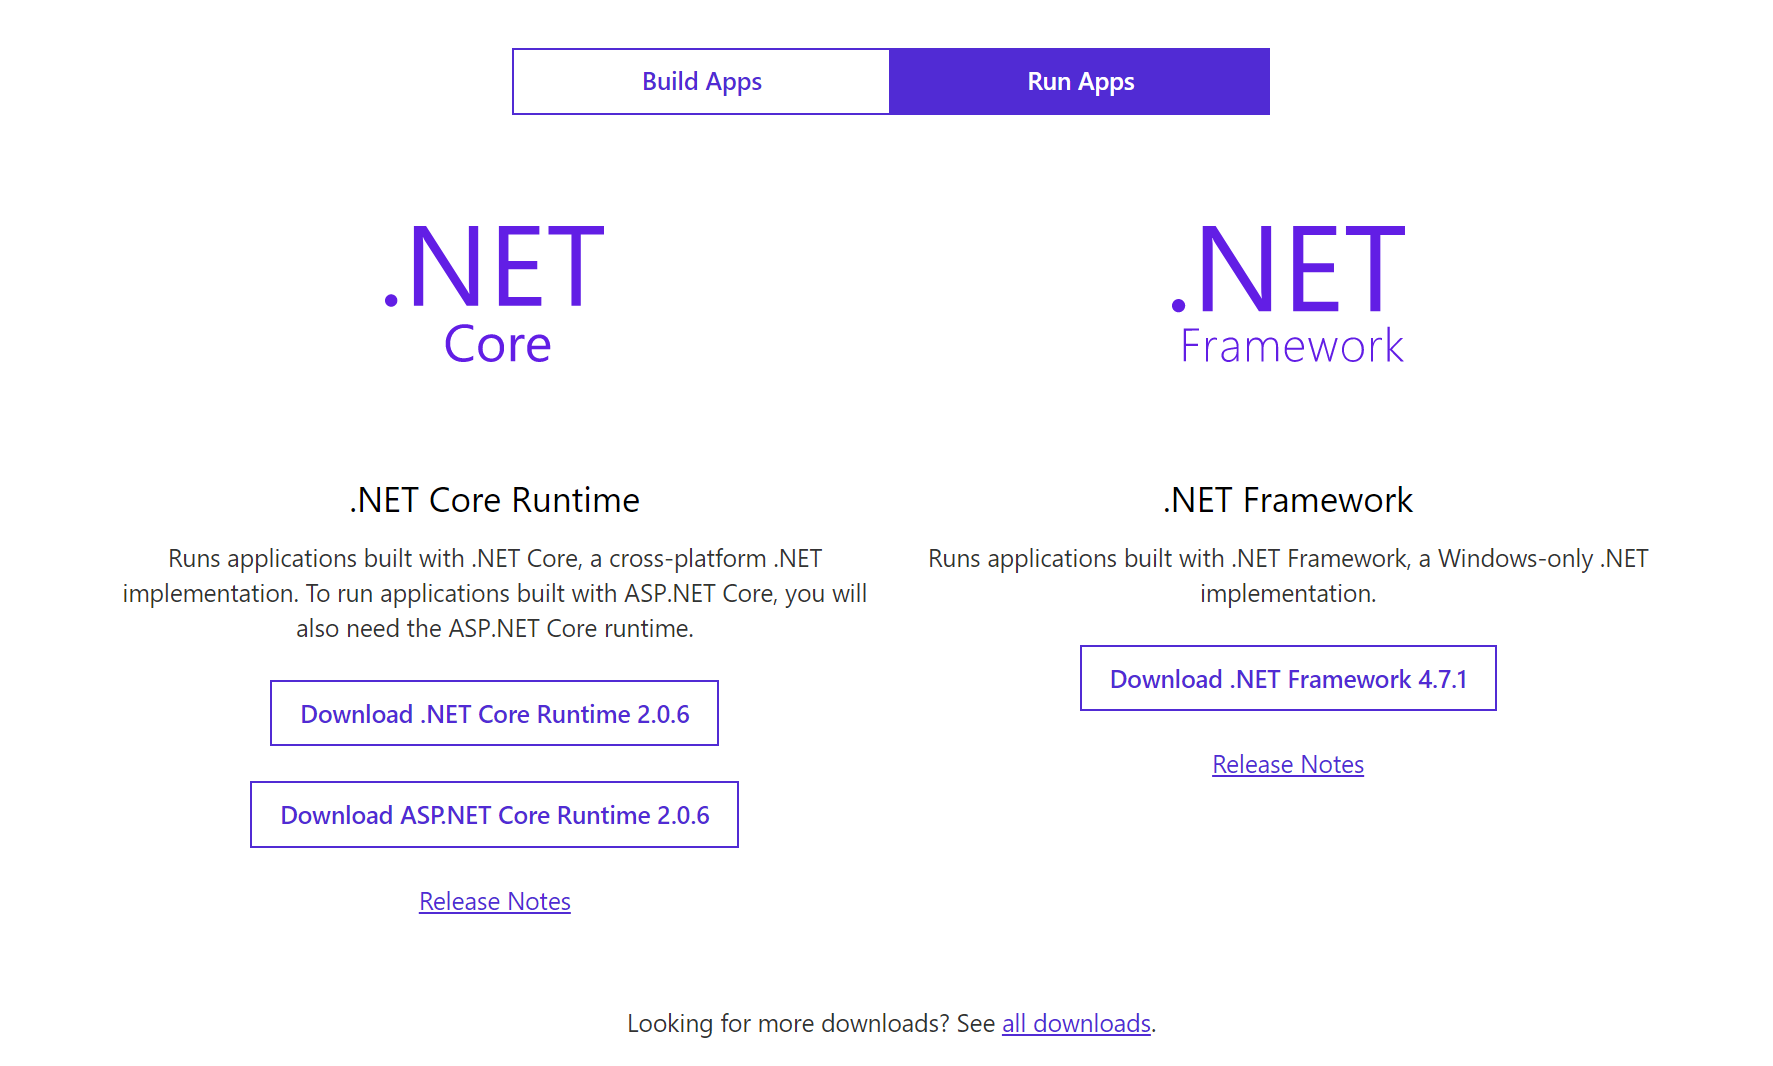Return to Build Apps downloads view
This screenshot has width=1773, height=1066.
(700, 81)
